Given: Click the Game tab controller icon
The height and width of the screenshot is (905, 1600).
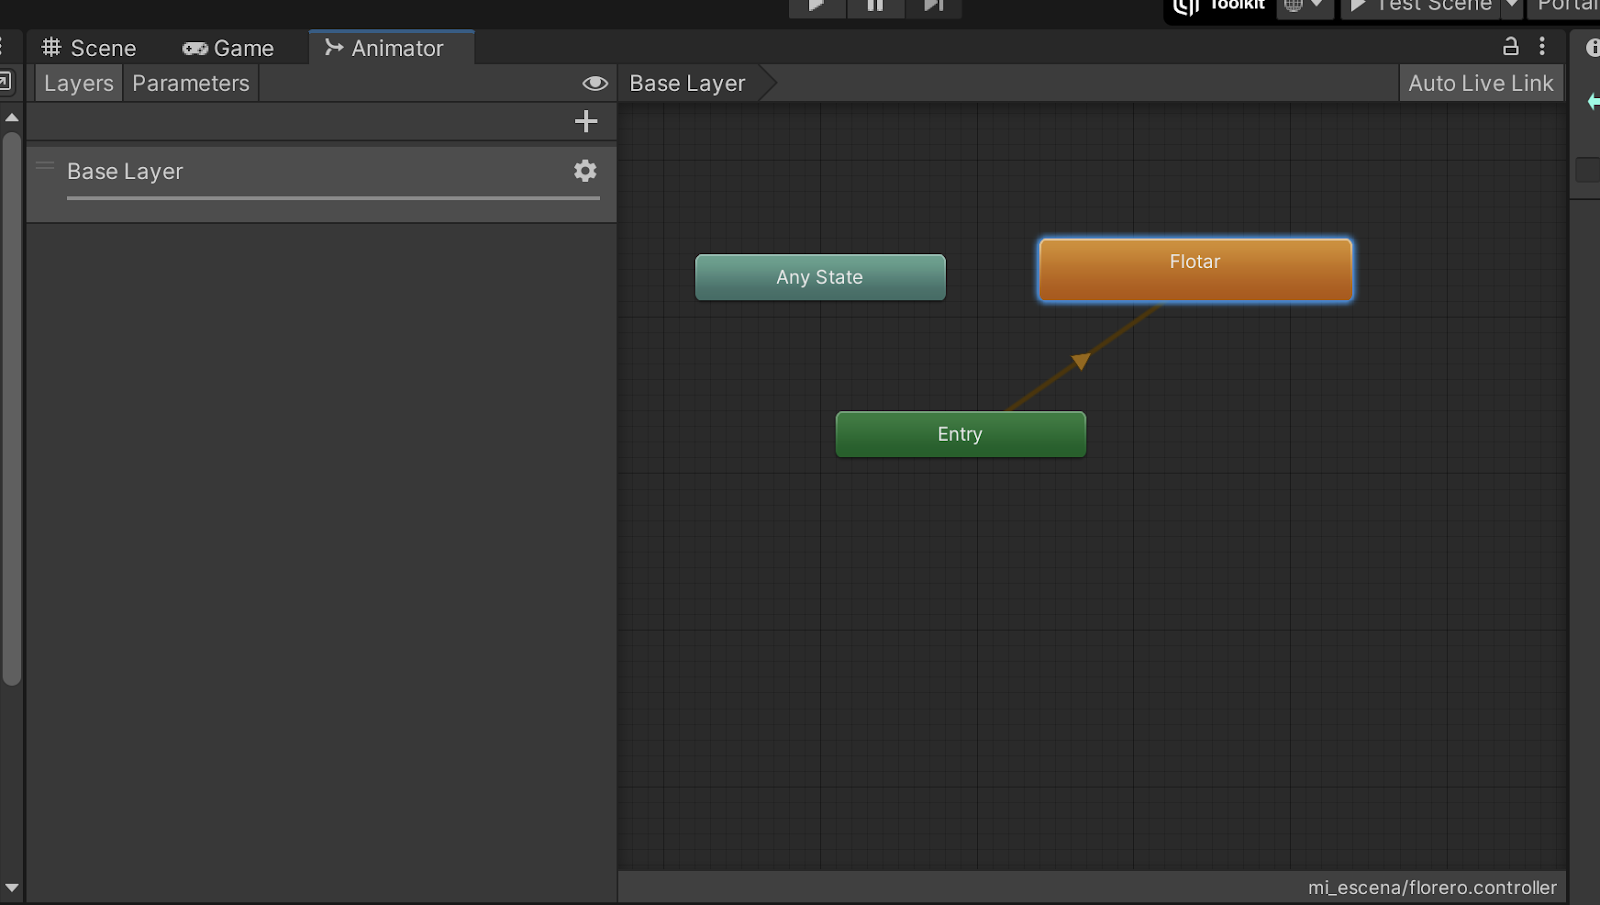Looking at the screenshot, I should coord(195,48).
